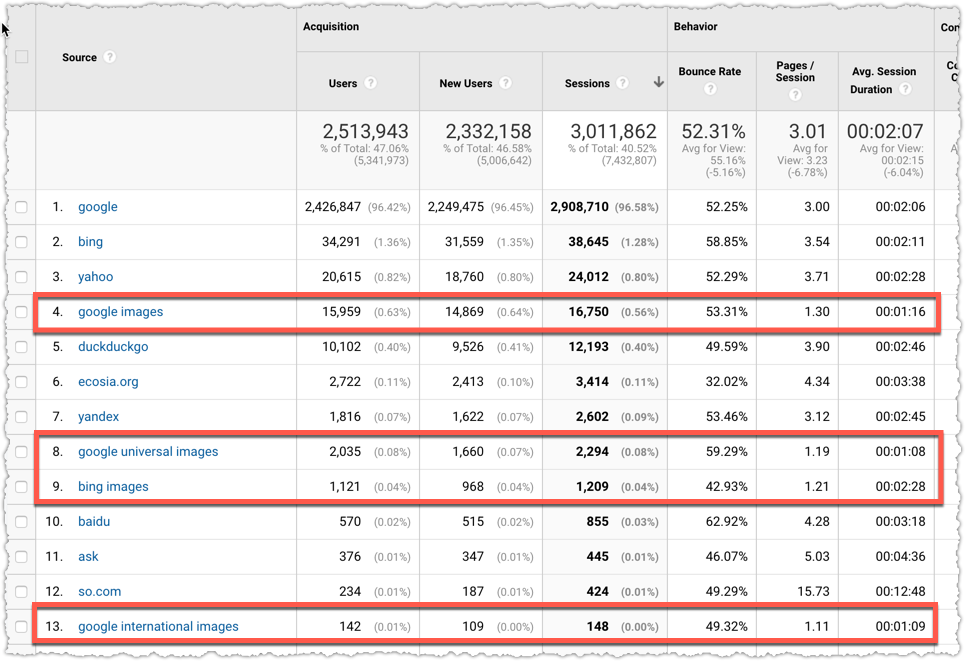This screenshot has width=965, height=661.
Task: Check the ecosia.org row checkbox
Action: tap(22, 382)
